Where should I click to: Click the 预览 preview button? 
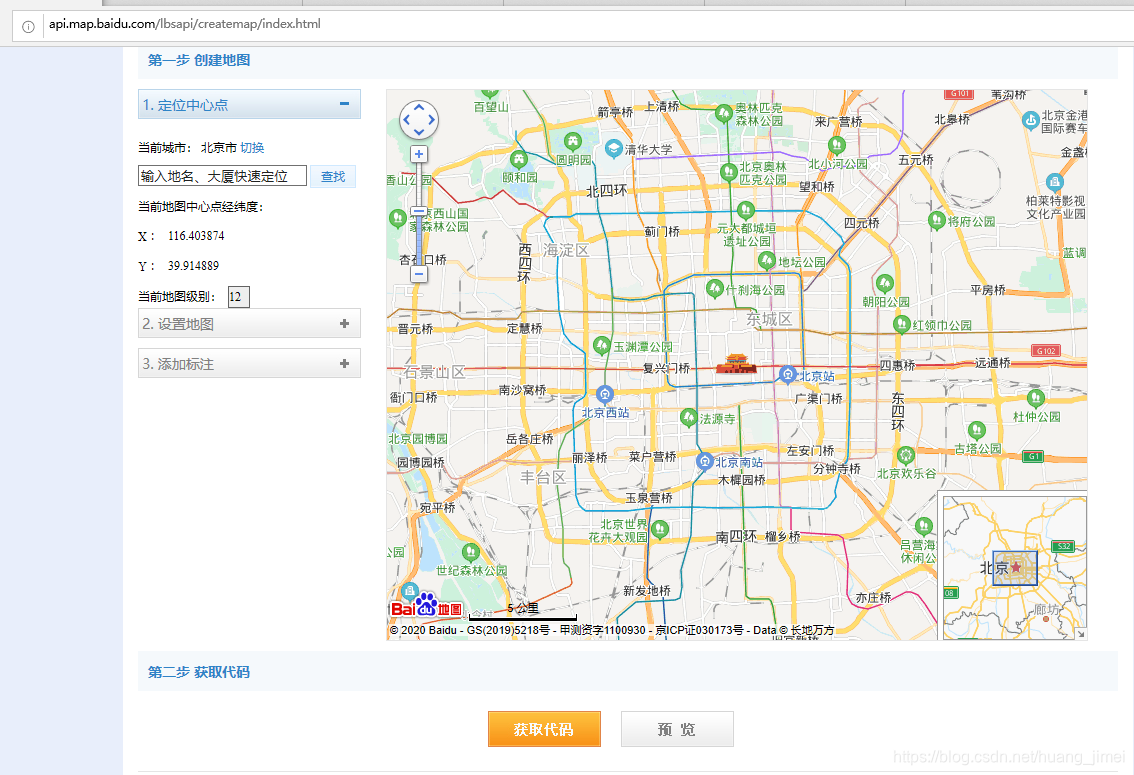coord(677,729)
